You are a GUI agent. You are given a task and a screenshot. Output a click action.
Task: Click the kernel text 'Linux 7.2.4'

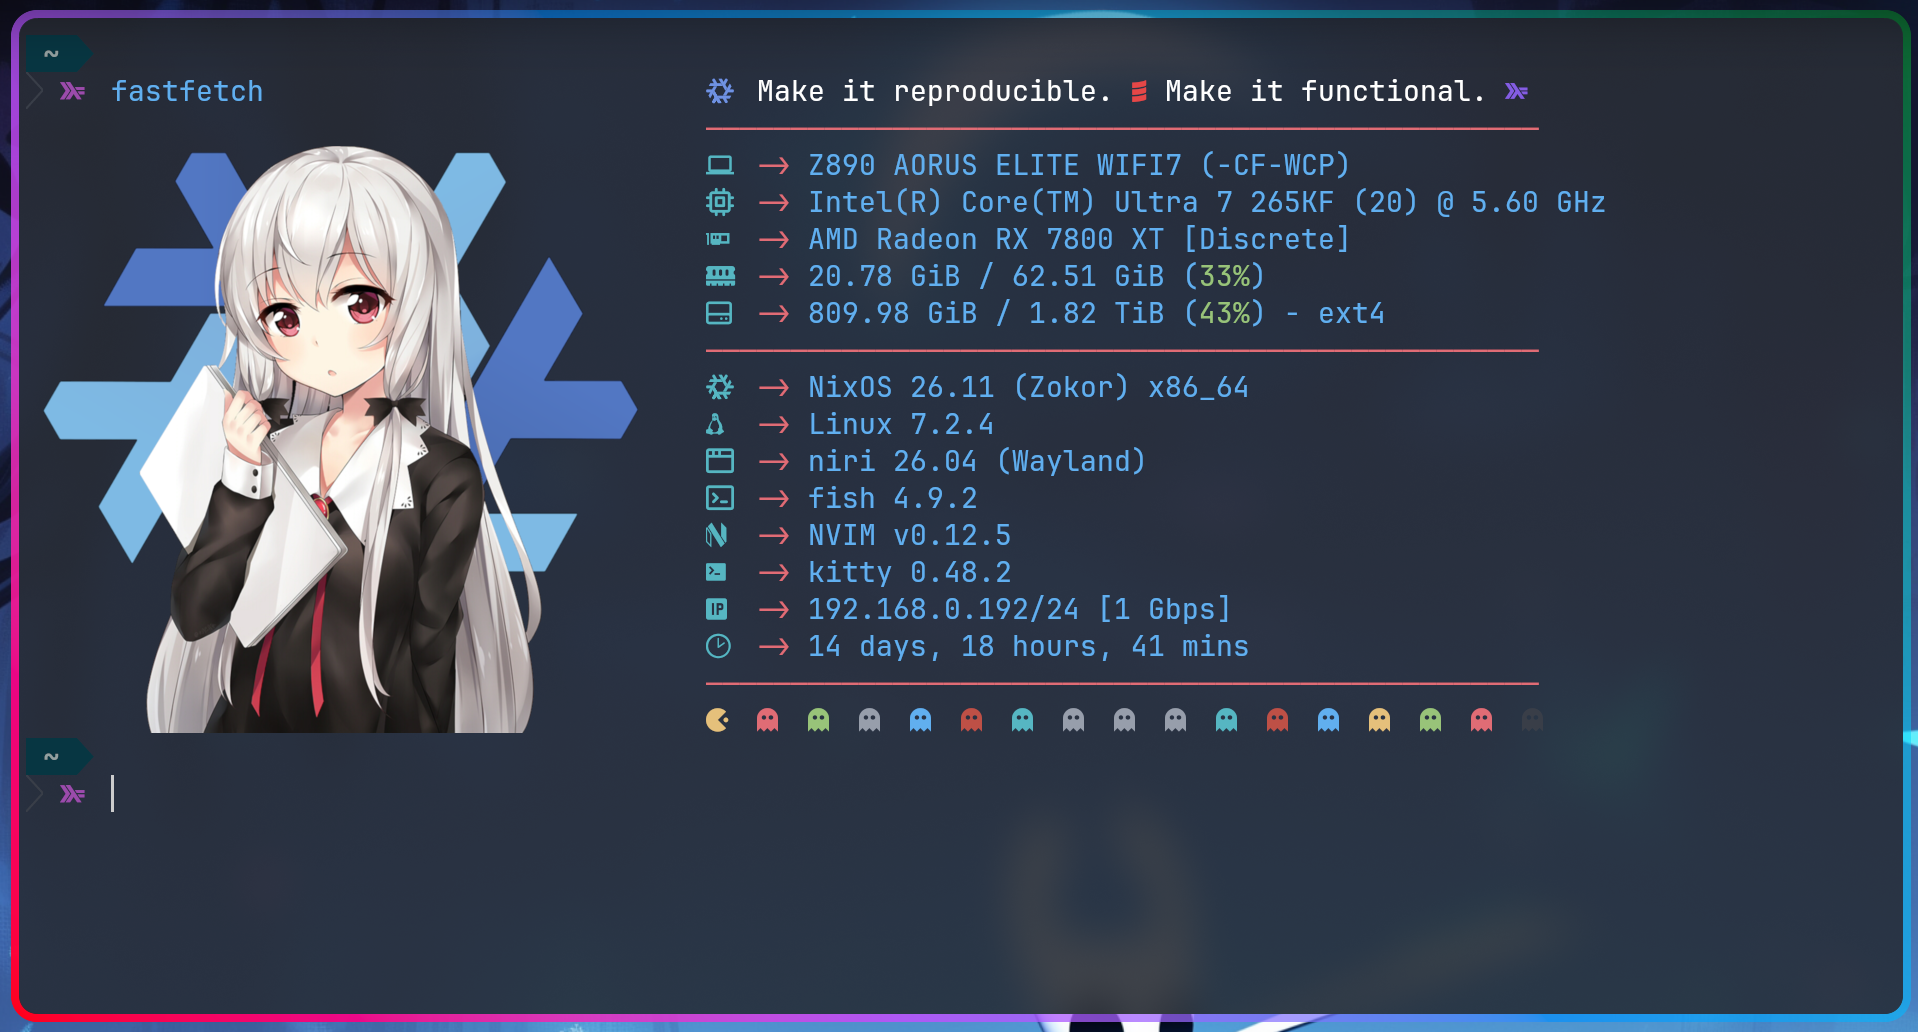coord(901,424)
